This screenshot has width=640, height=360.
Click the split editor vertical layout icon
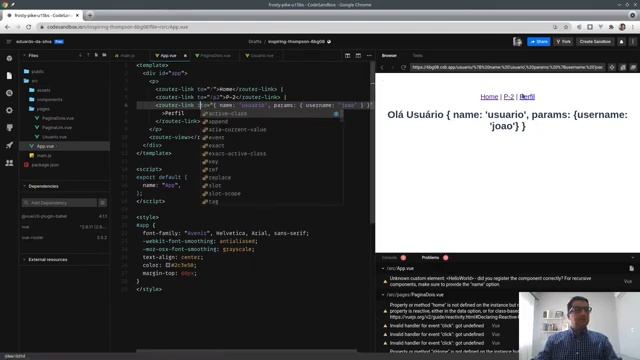pyautogui.click(x=348, y=56)
